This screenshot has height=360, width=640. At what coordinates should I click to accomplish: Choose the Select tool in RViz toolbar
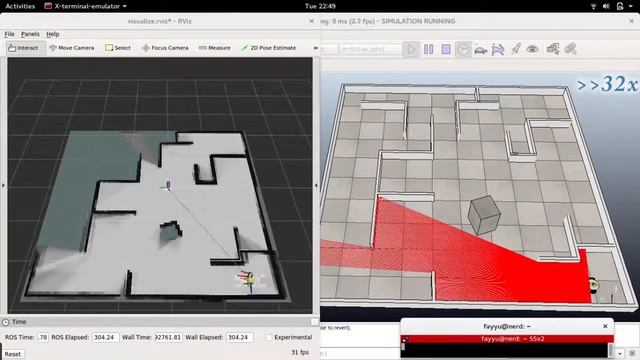coord(118,48)
